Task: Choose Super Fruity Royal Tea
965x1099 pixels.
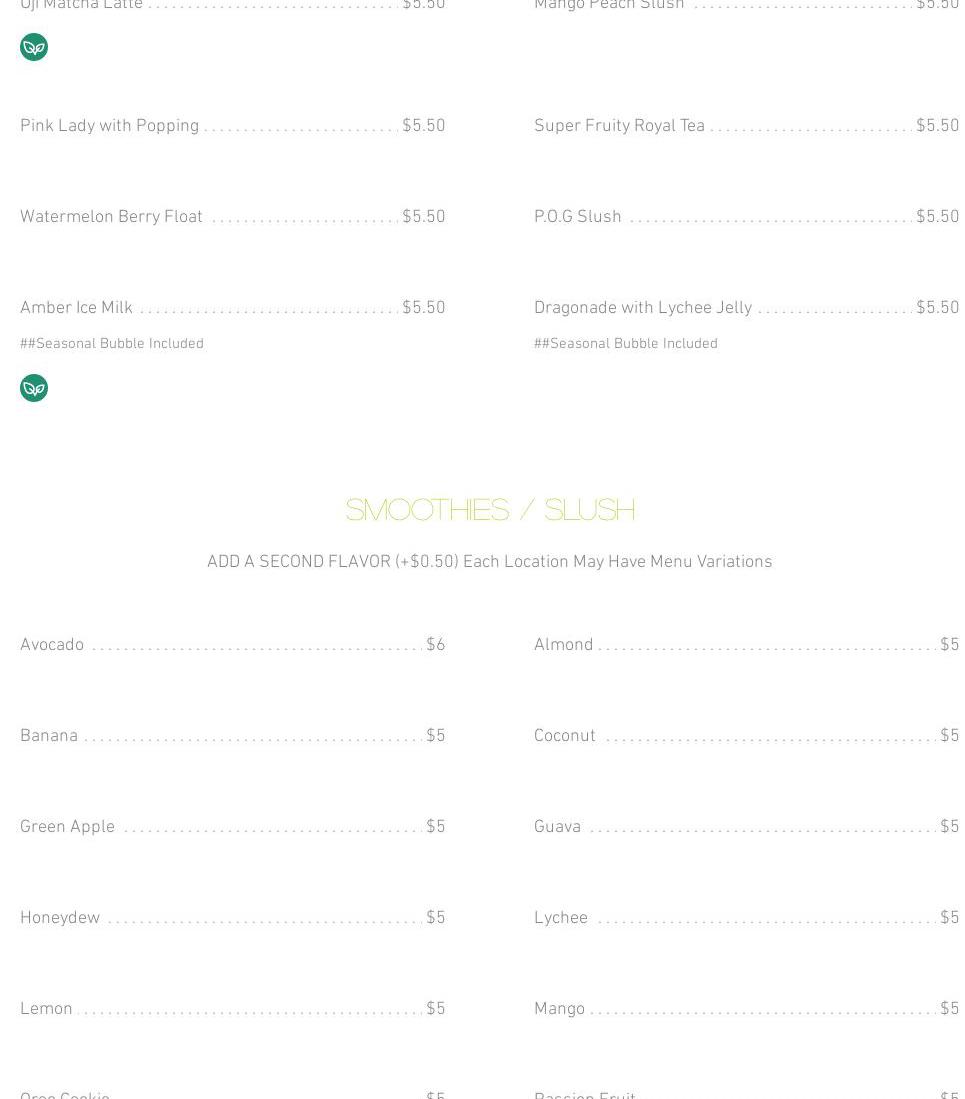Action: tap(619, 126)
